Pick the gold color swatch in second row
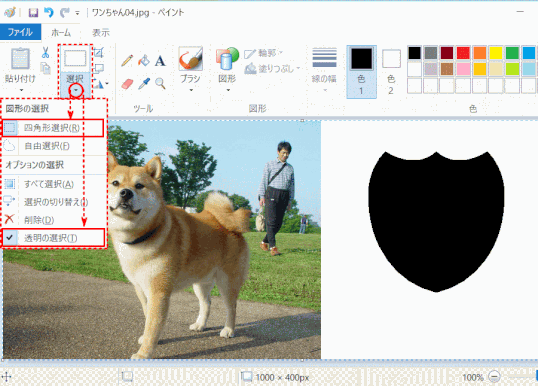 click(480, 69)
